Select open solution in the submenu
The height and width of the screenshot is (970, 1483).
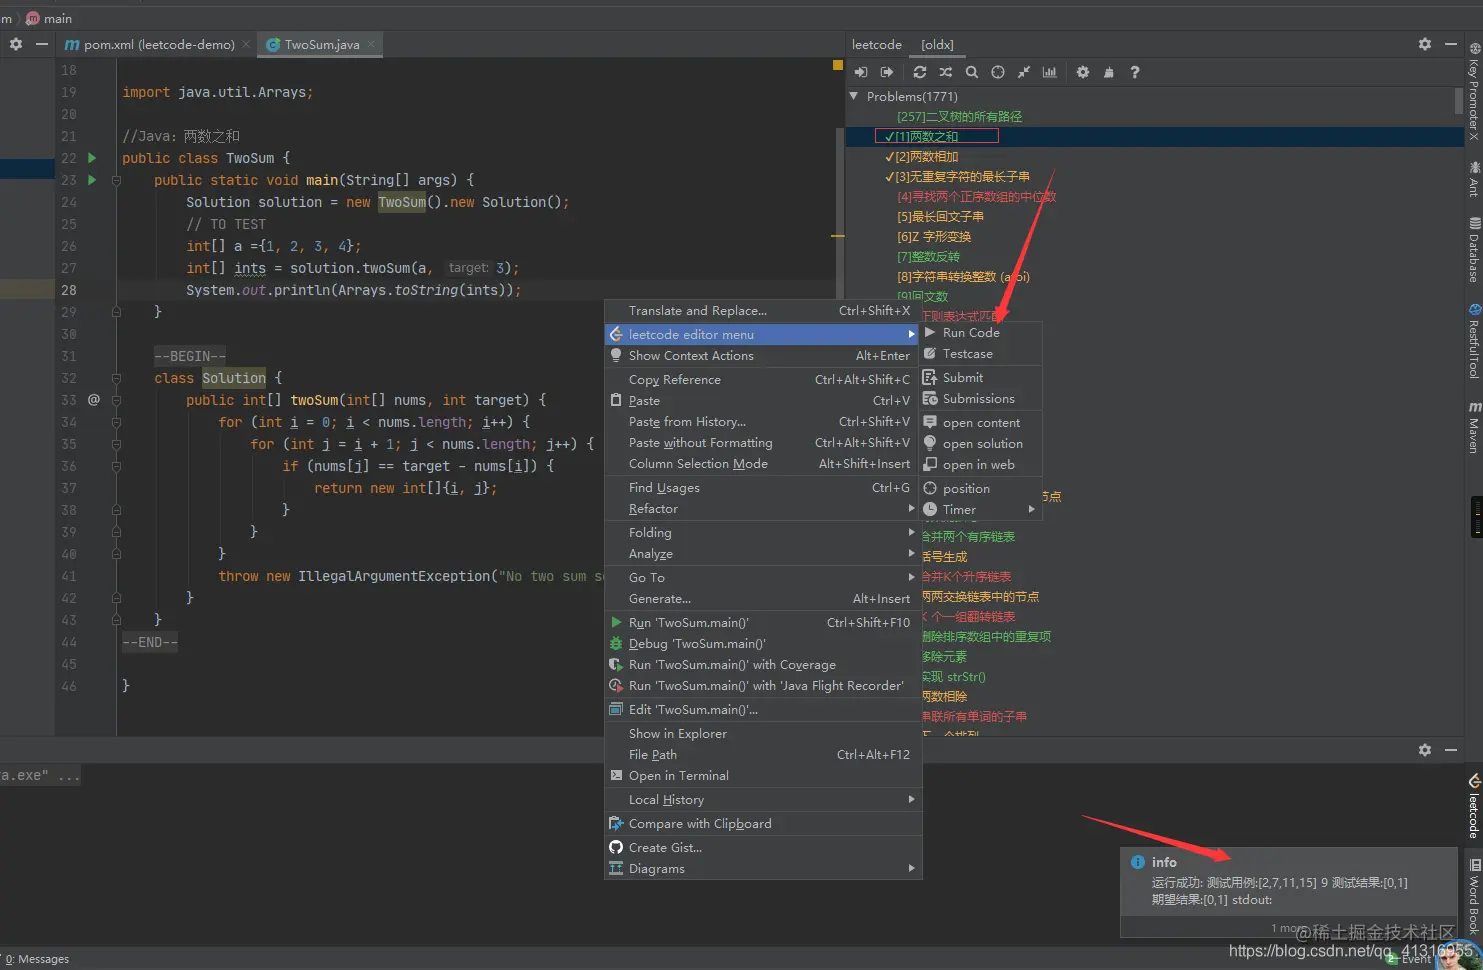980,443
